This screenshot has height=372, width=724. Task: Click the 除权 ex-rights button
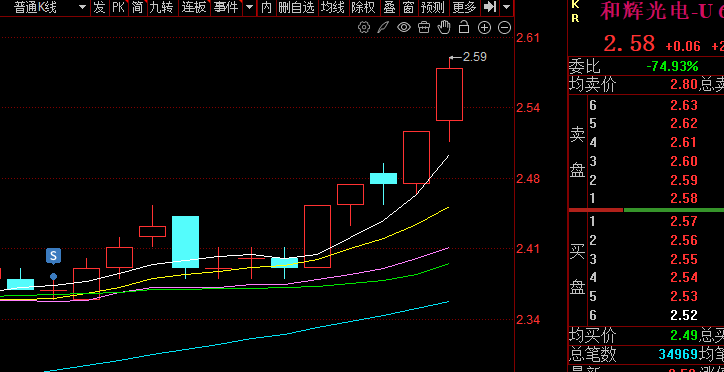point(363,7)
